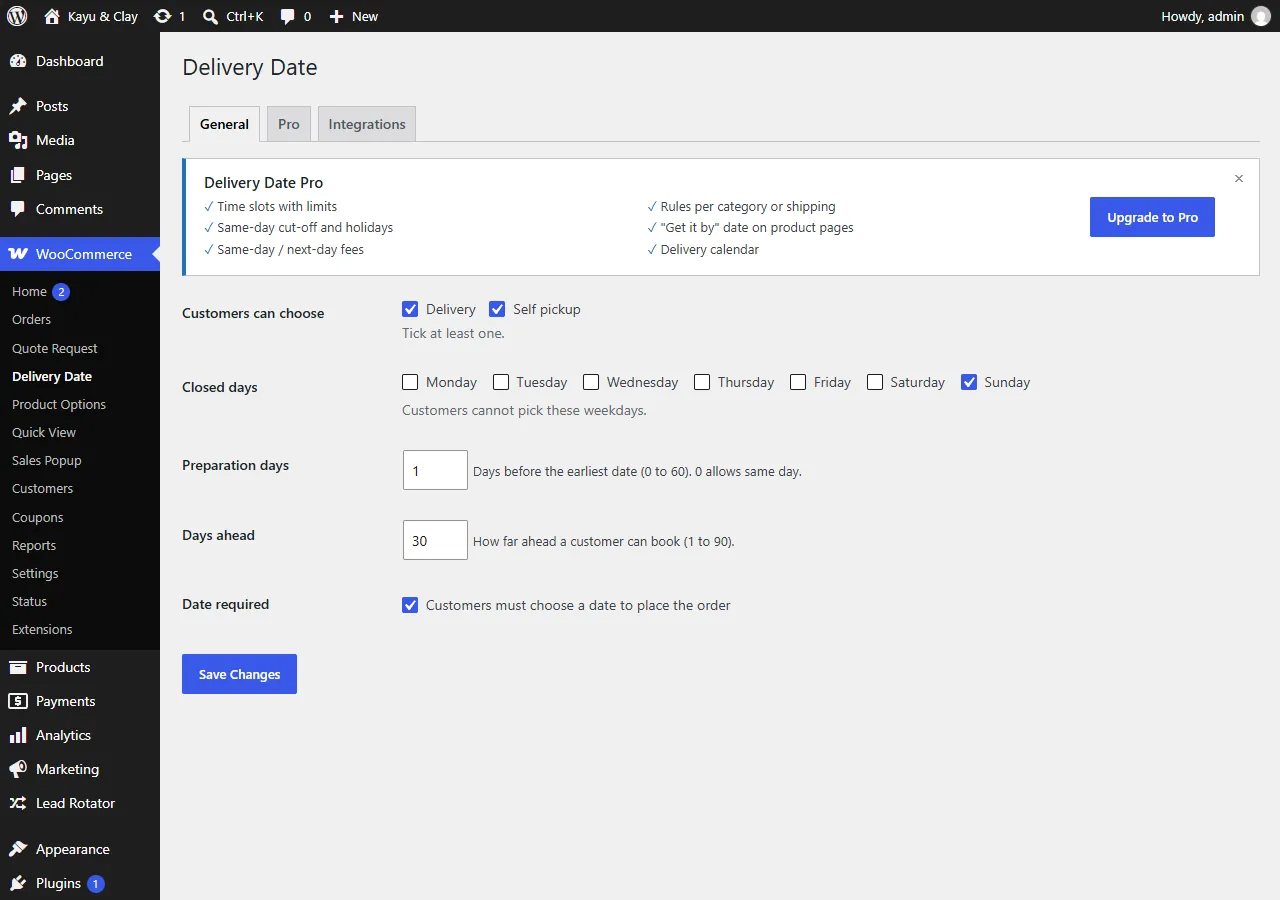1280x900 pixels.
Task: Click the Analytics bar chart icon
Action: point(18,735)
